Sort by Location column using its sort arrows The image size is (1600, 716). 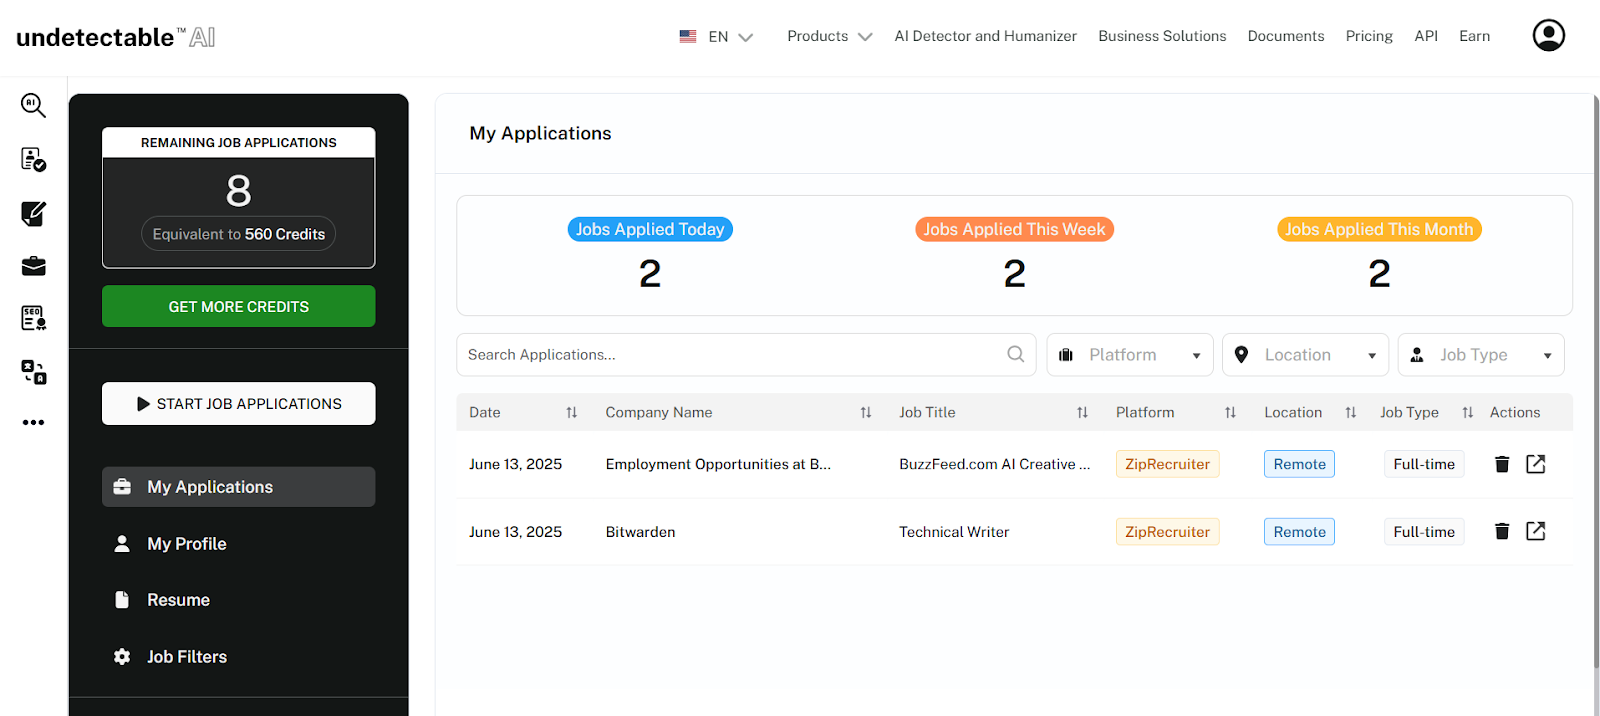1351,412
